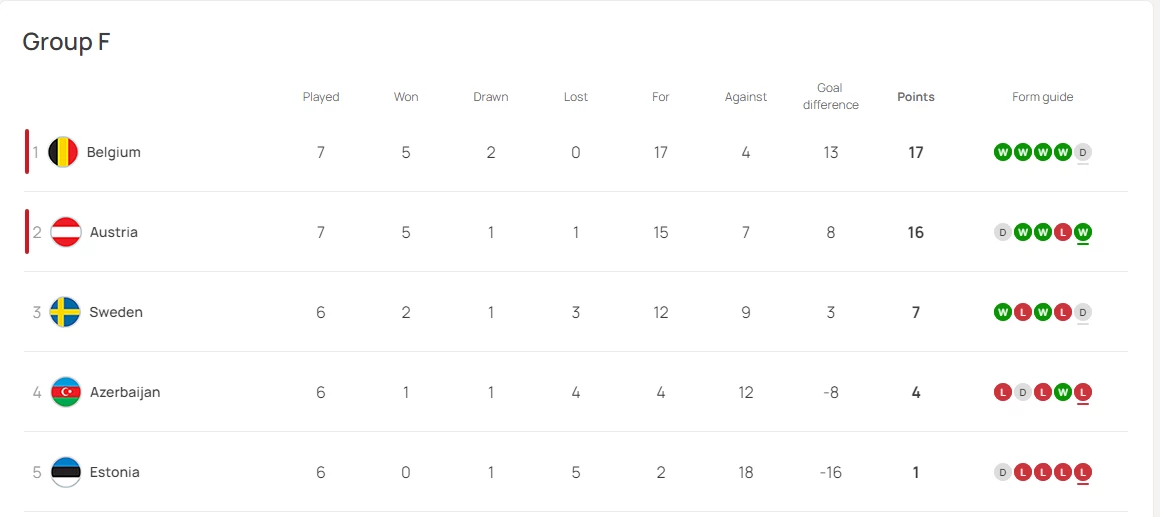Open the Azerbaijan team link

coord(125,392)
